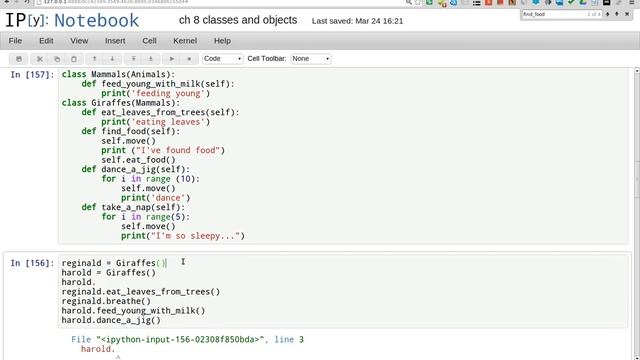Click the for i in range(5): line

point(145,217)
